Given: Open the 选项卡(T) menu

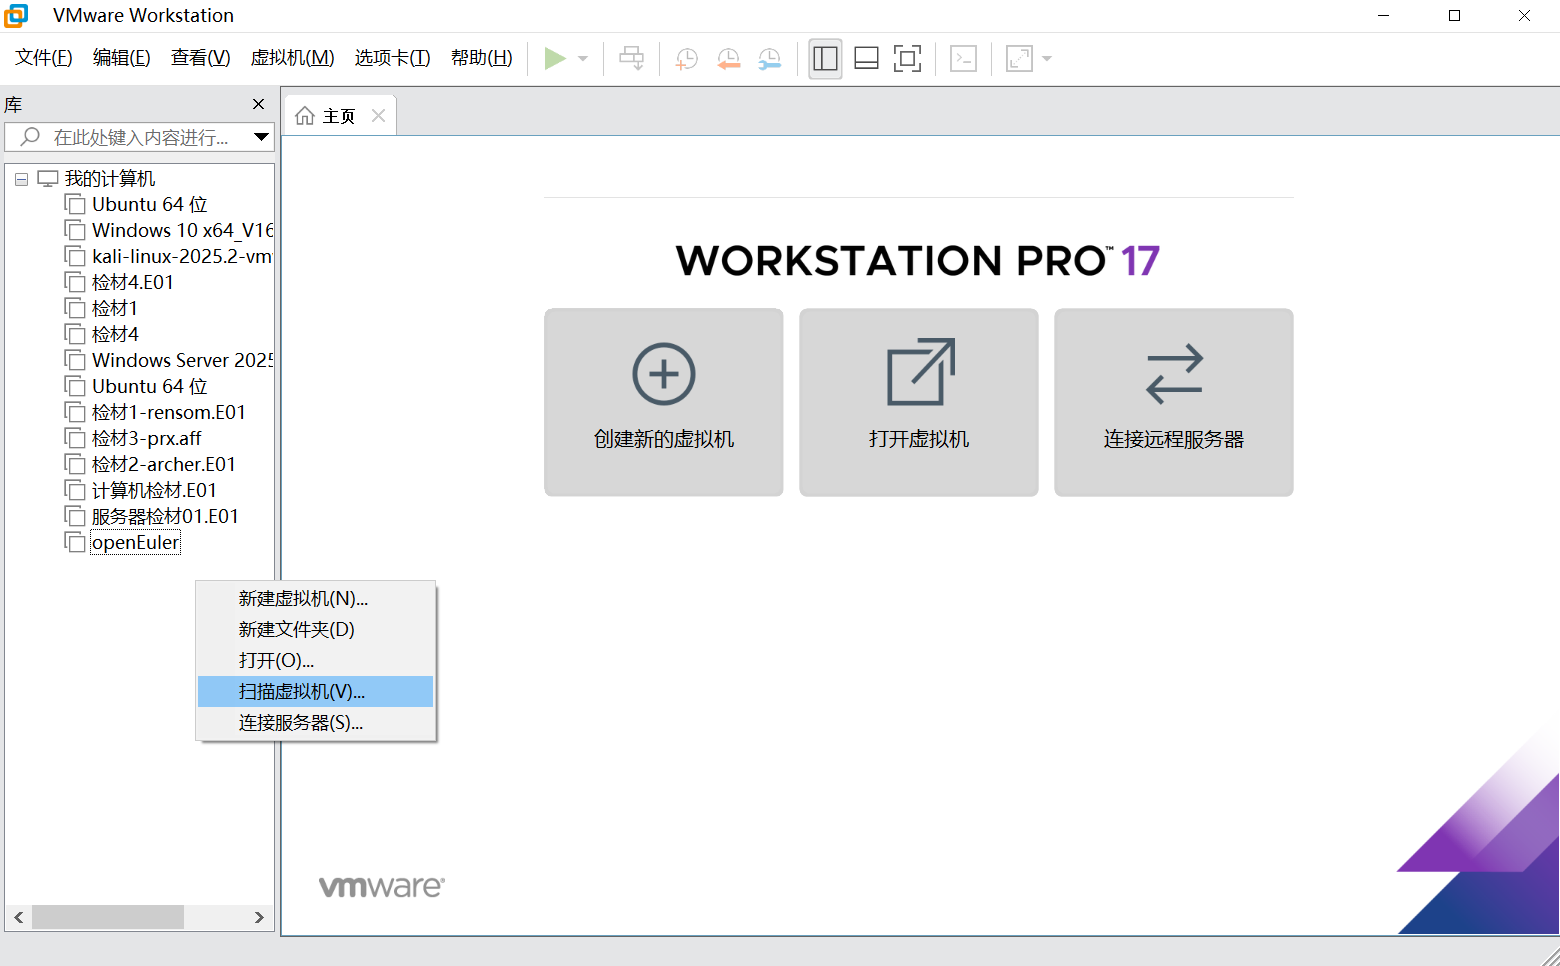Looking at the screenshot, I should (x=393, y=58).
